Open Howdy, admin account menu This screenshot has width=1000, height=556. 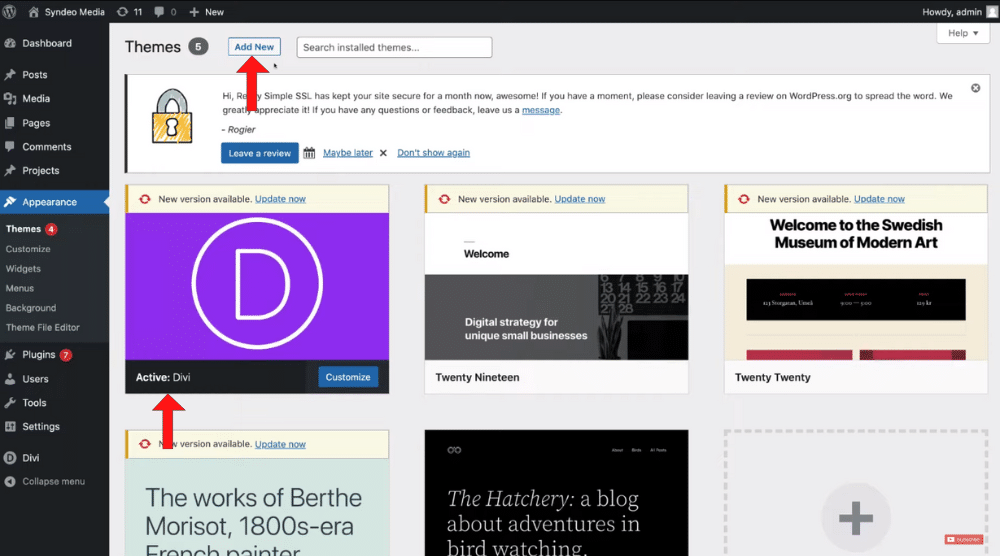(x=959, y=11)
